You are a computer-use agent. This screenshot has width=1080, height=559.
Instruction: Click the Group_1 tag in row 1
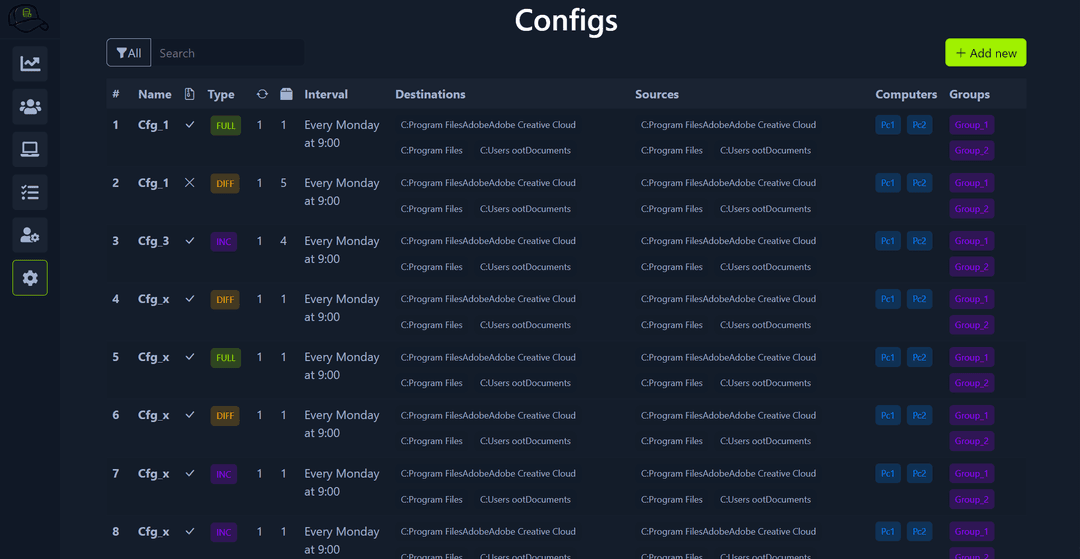click(971, 125)
